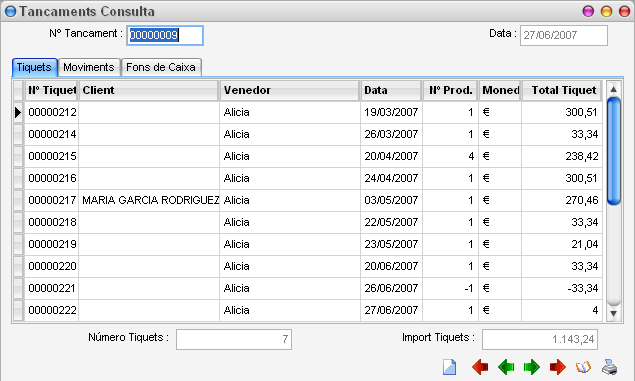This screenshot has width=635, height=381.
Task: Click the new blank document icon
Action: tap(449, 367)
